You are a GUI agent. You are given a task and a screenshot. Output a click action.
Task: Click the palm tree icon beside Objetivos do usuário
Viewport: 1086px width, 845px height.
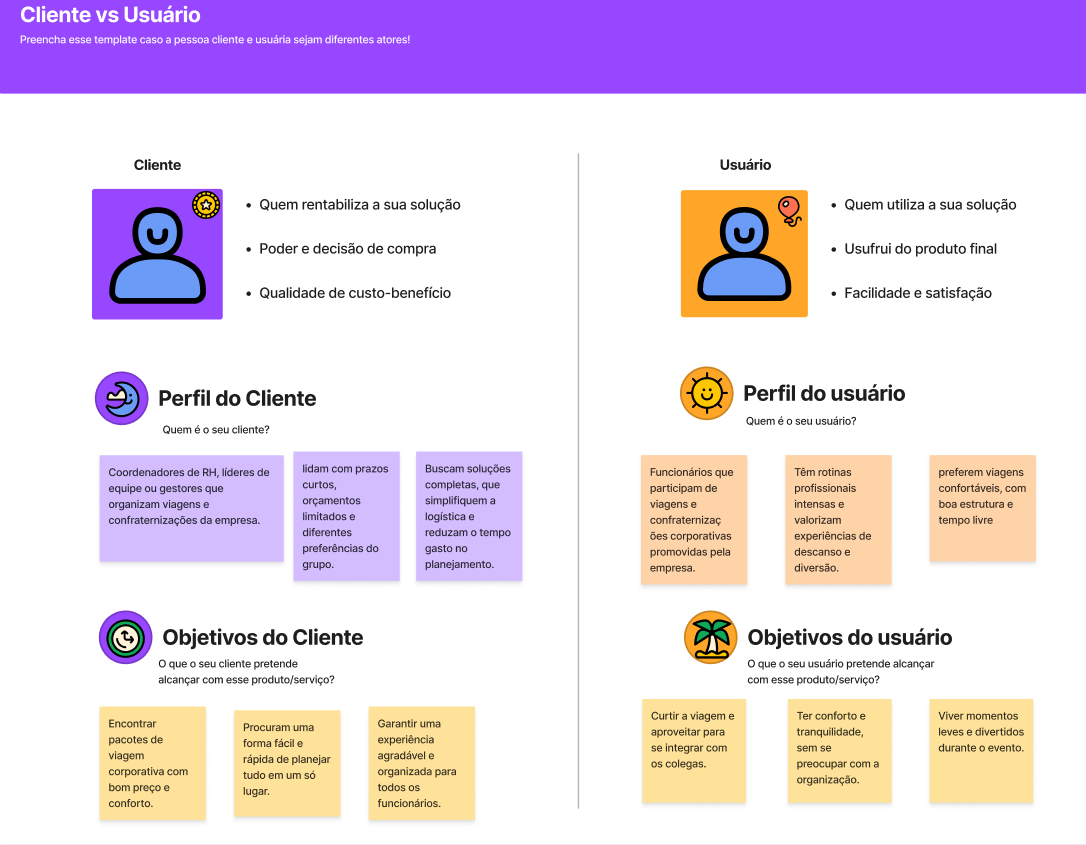pos(711,637)
